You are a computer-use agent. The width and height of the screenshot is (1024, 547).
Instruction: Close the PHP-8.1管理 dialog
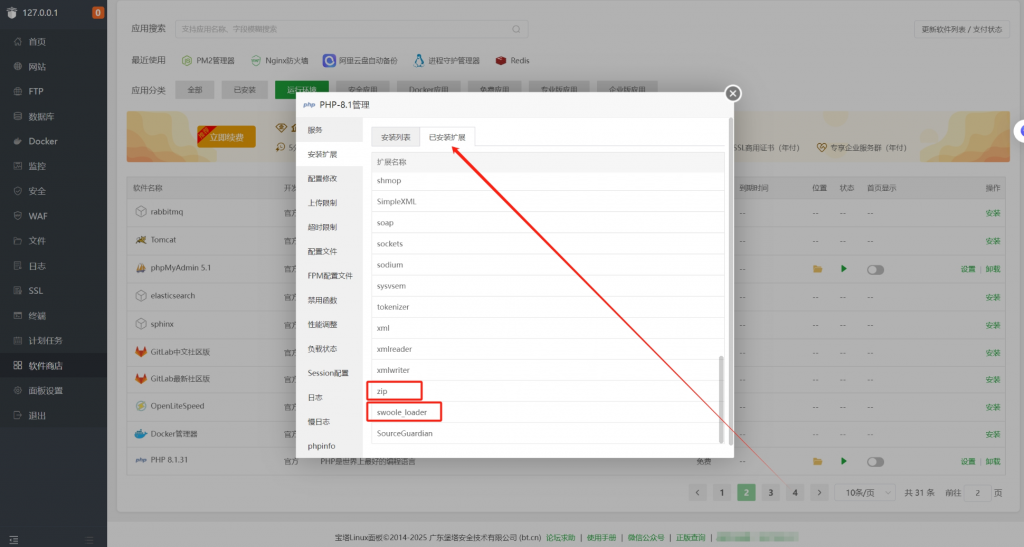point(733,93)
